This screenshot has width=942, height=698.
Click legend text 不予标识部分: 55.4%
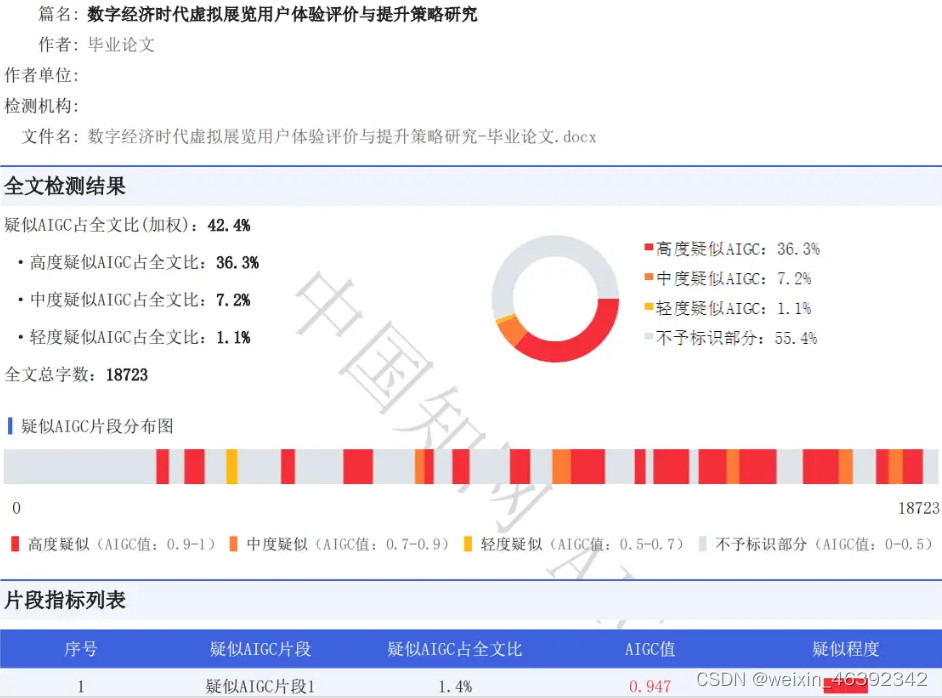(x=737, y=338)
